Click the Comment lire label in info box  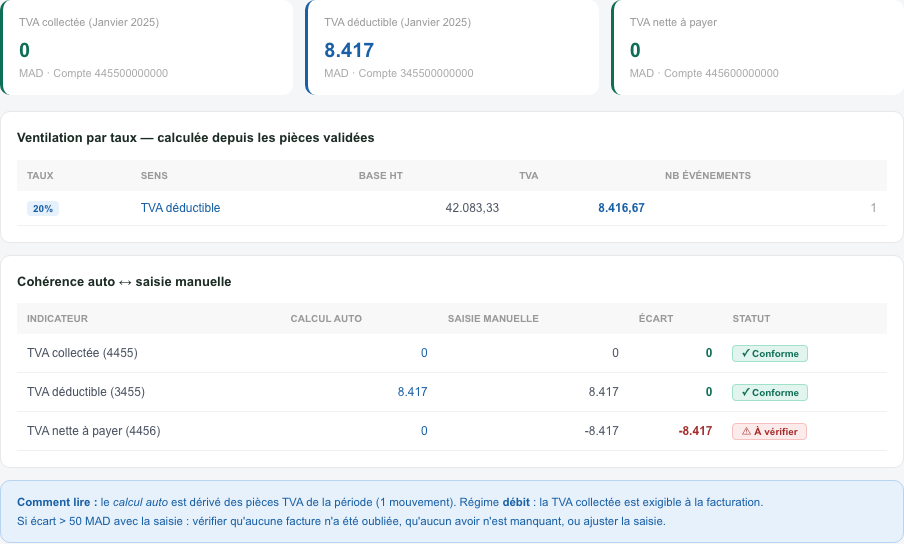click(x=56, y=502)
